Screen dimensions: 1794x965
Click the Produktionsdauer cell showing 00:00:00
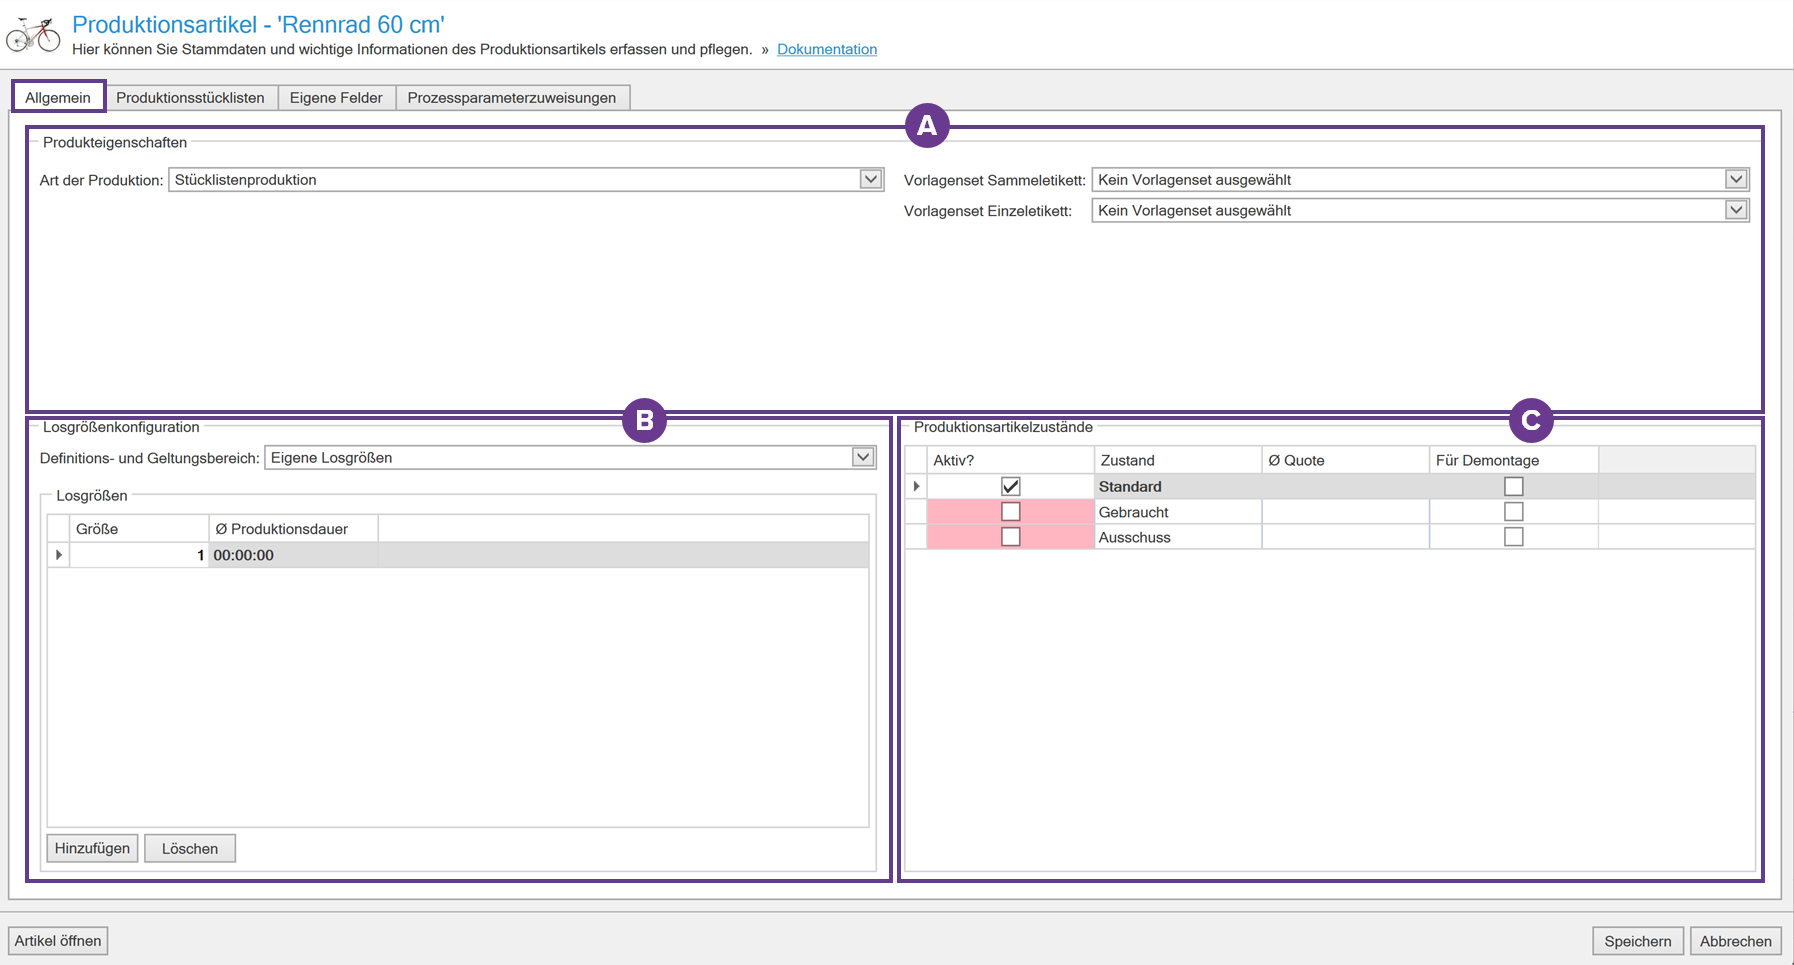tap(292, 556)
